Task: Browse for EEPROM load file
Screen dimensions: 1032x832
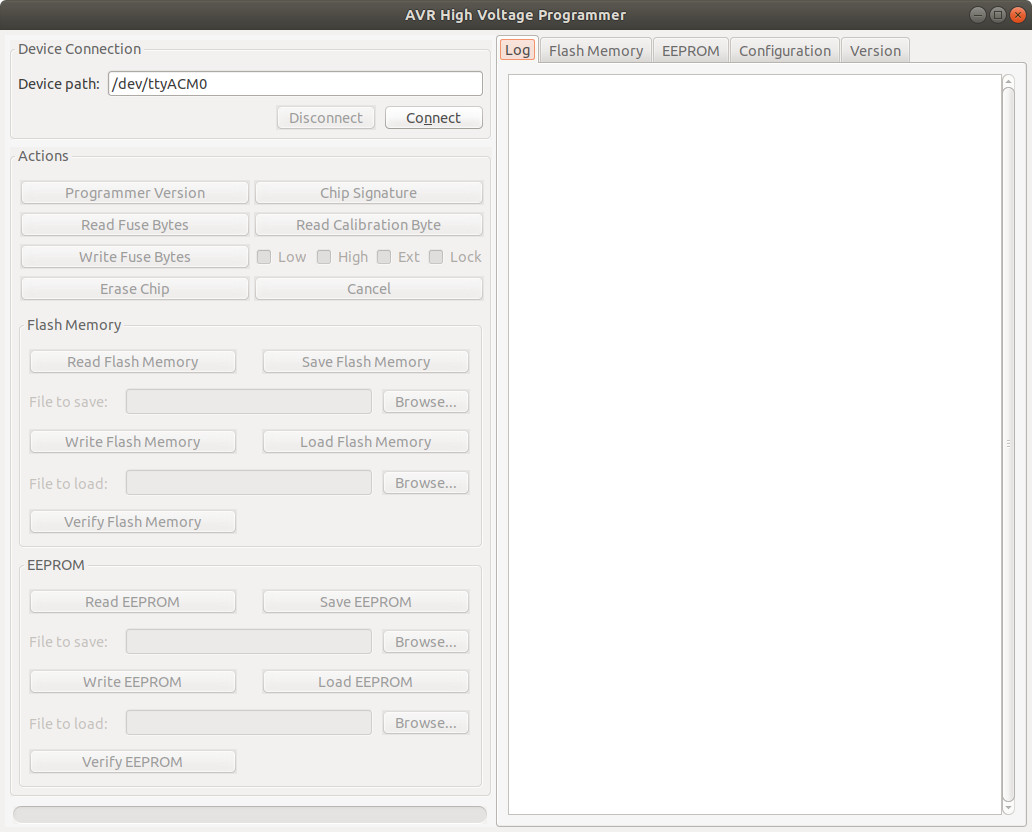Action: [x=426, y=723]
